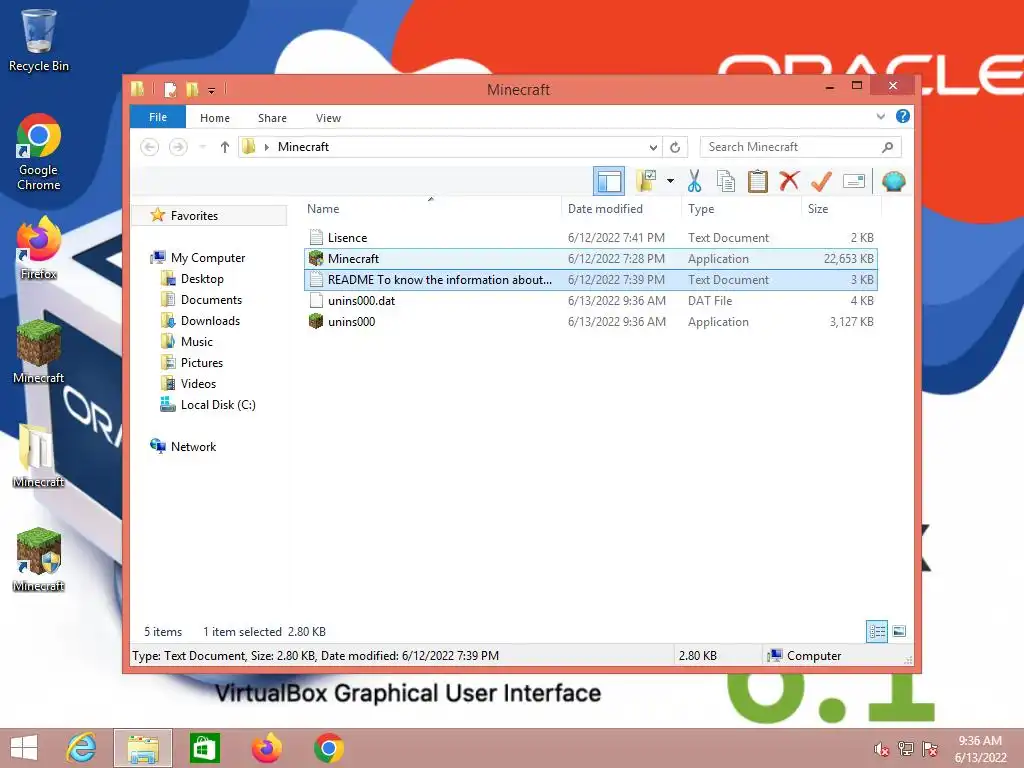This screenshot has width=1024, height=768.
Task: Select the Minecraft shield installer desktop icon
Action: (x=39, y=560)
